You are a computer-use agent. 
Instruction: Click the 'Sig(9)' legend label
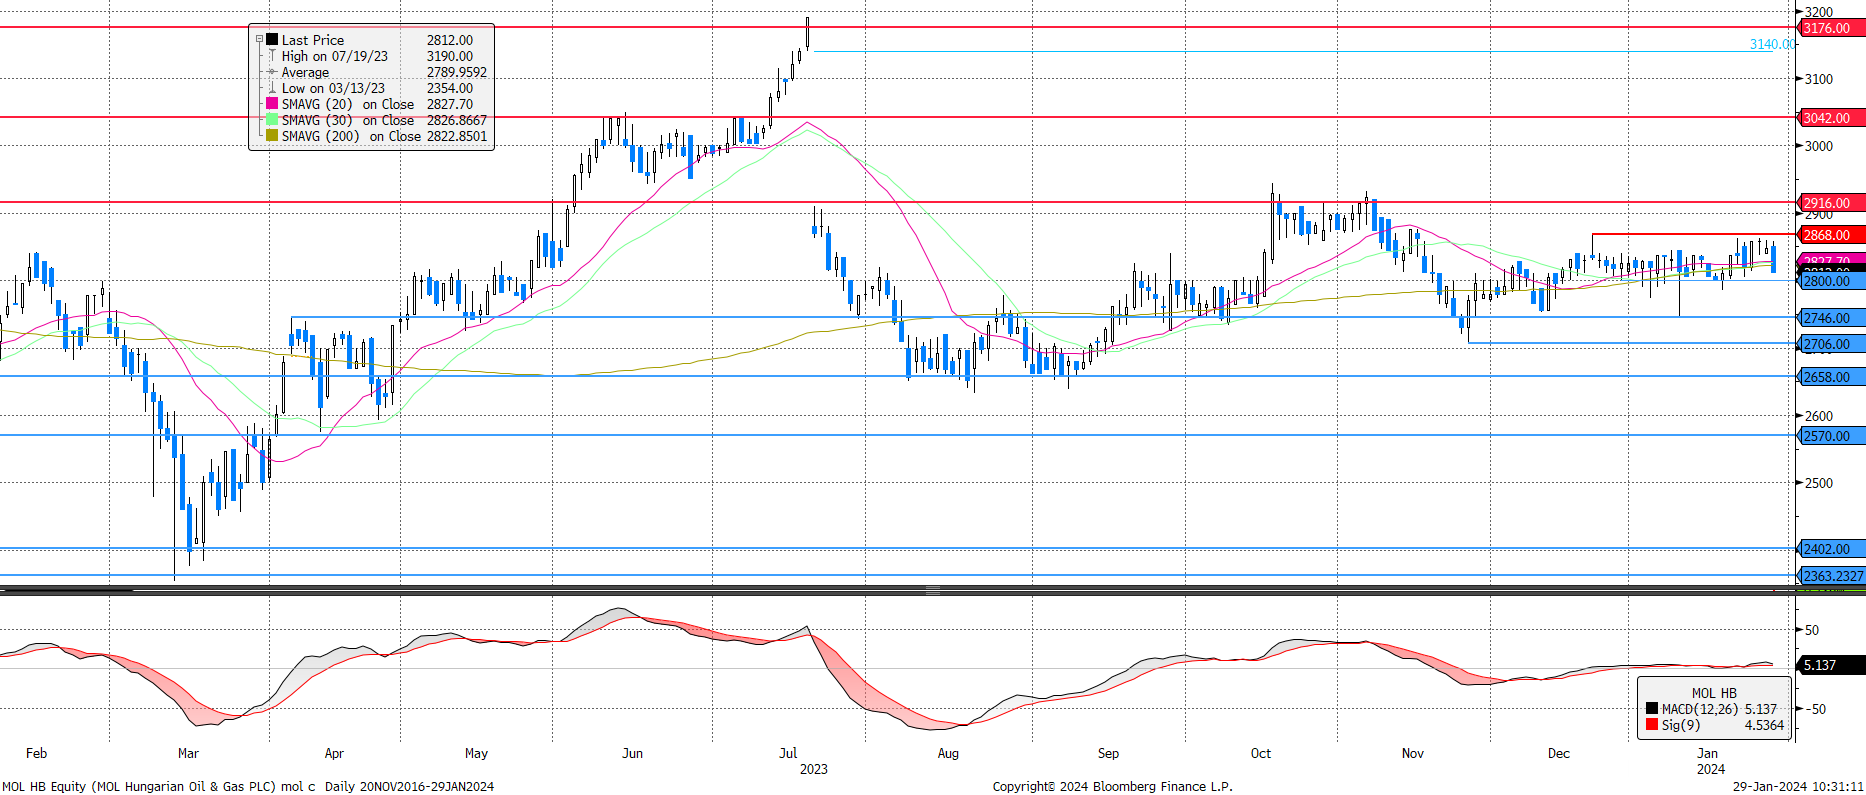pos(1681,725)
